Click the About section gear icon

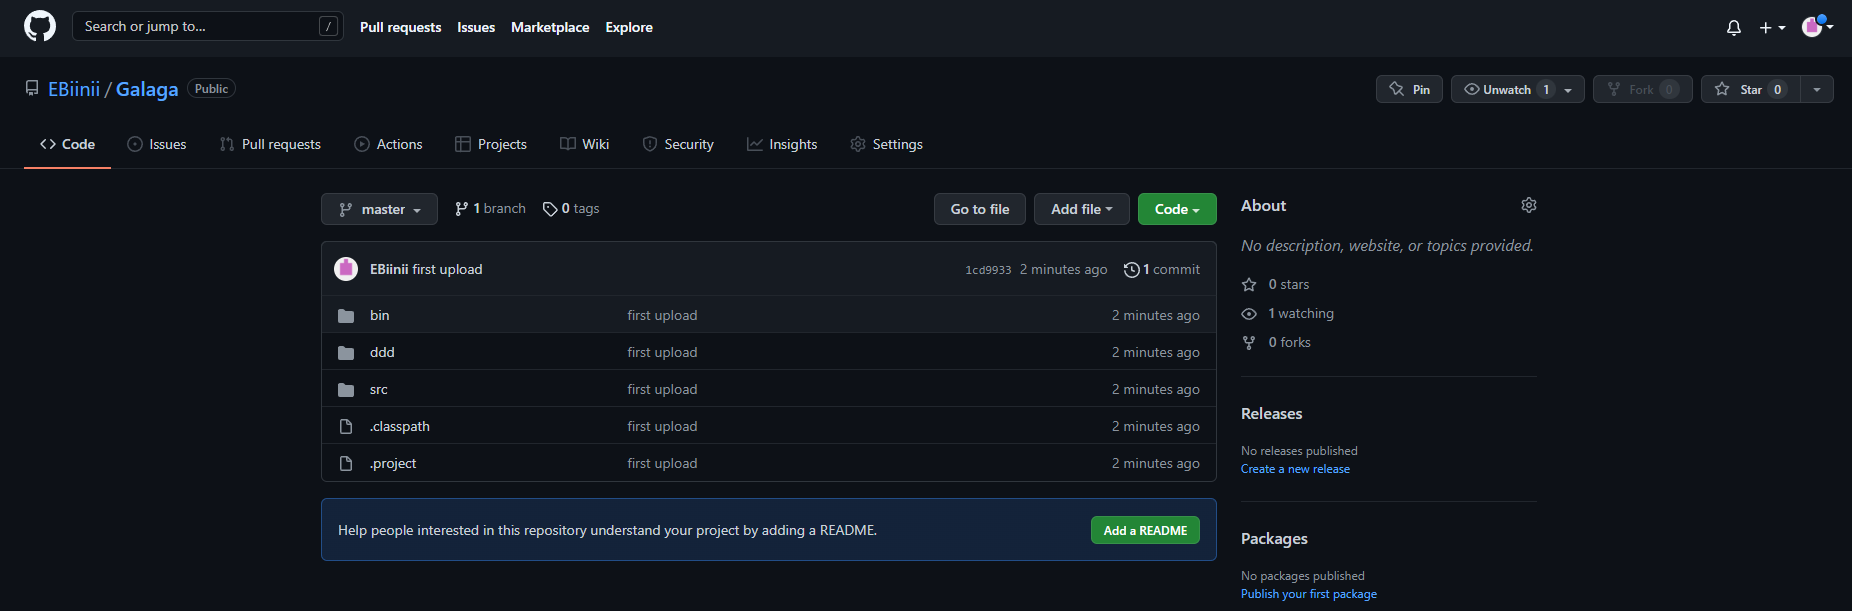[x=1529, y=205]
